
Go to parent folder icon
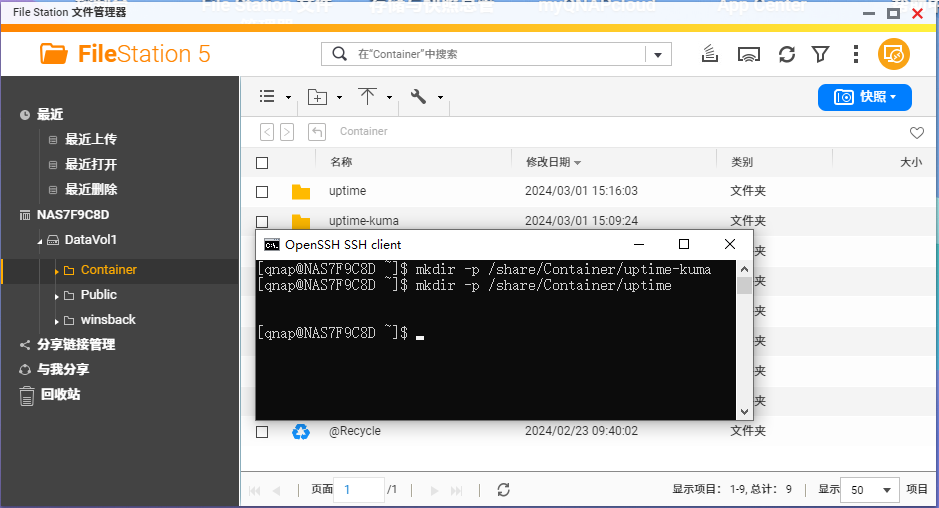(317, 132)
